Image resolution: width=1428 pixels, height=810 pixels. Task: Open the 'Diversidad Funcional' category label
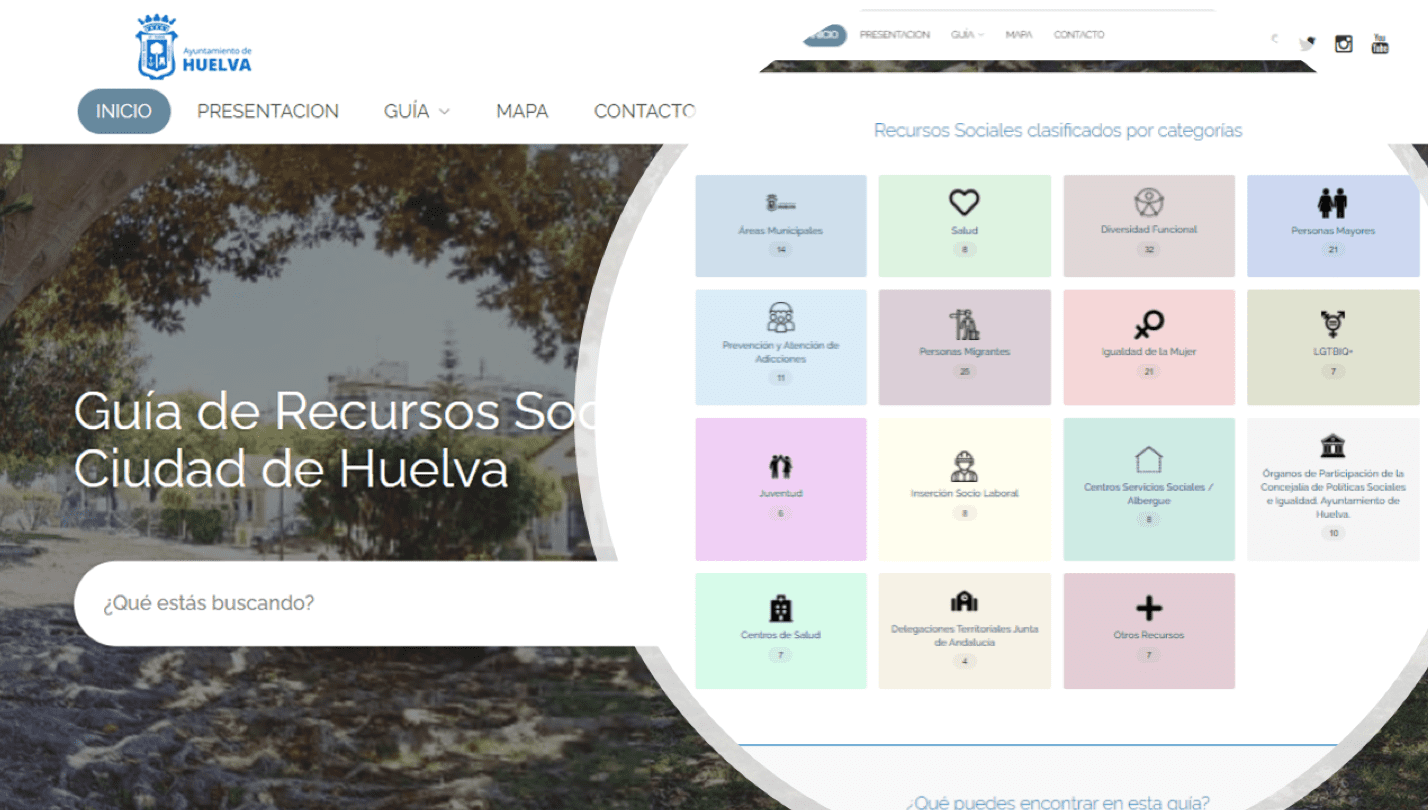point(1149,230)
